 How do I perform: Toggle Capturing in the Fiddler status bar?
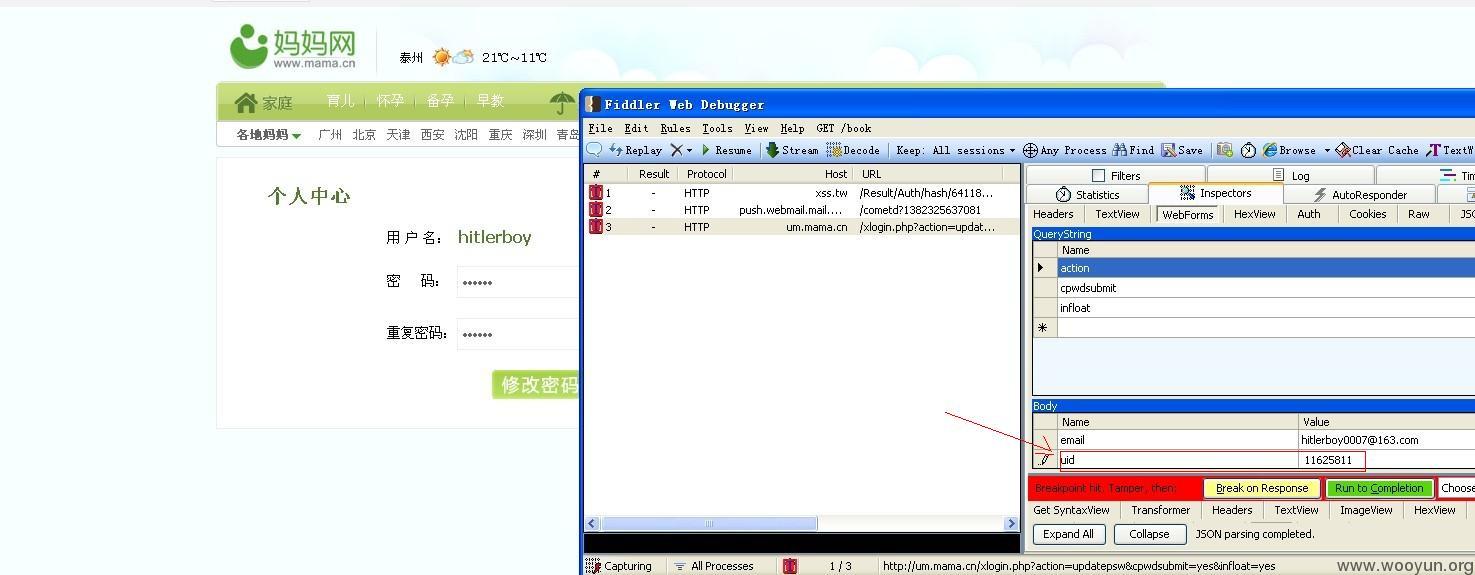[x=619, y=566]
